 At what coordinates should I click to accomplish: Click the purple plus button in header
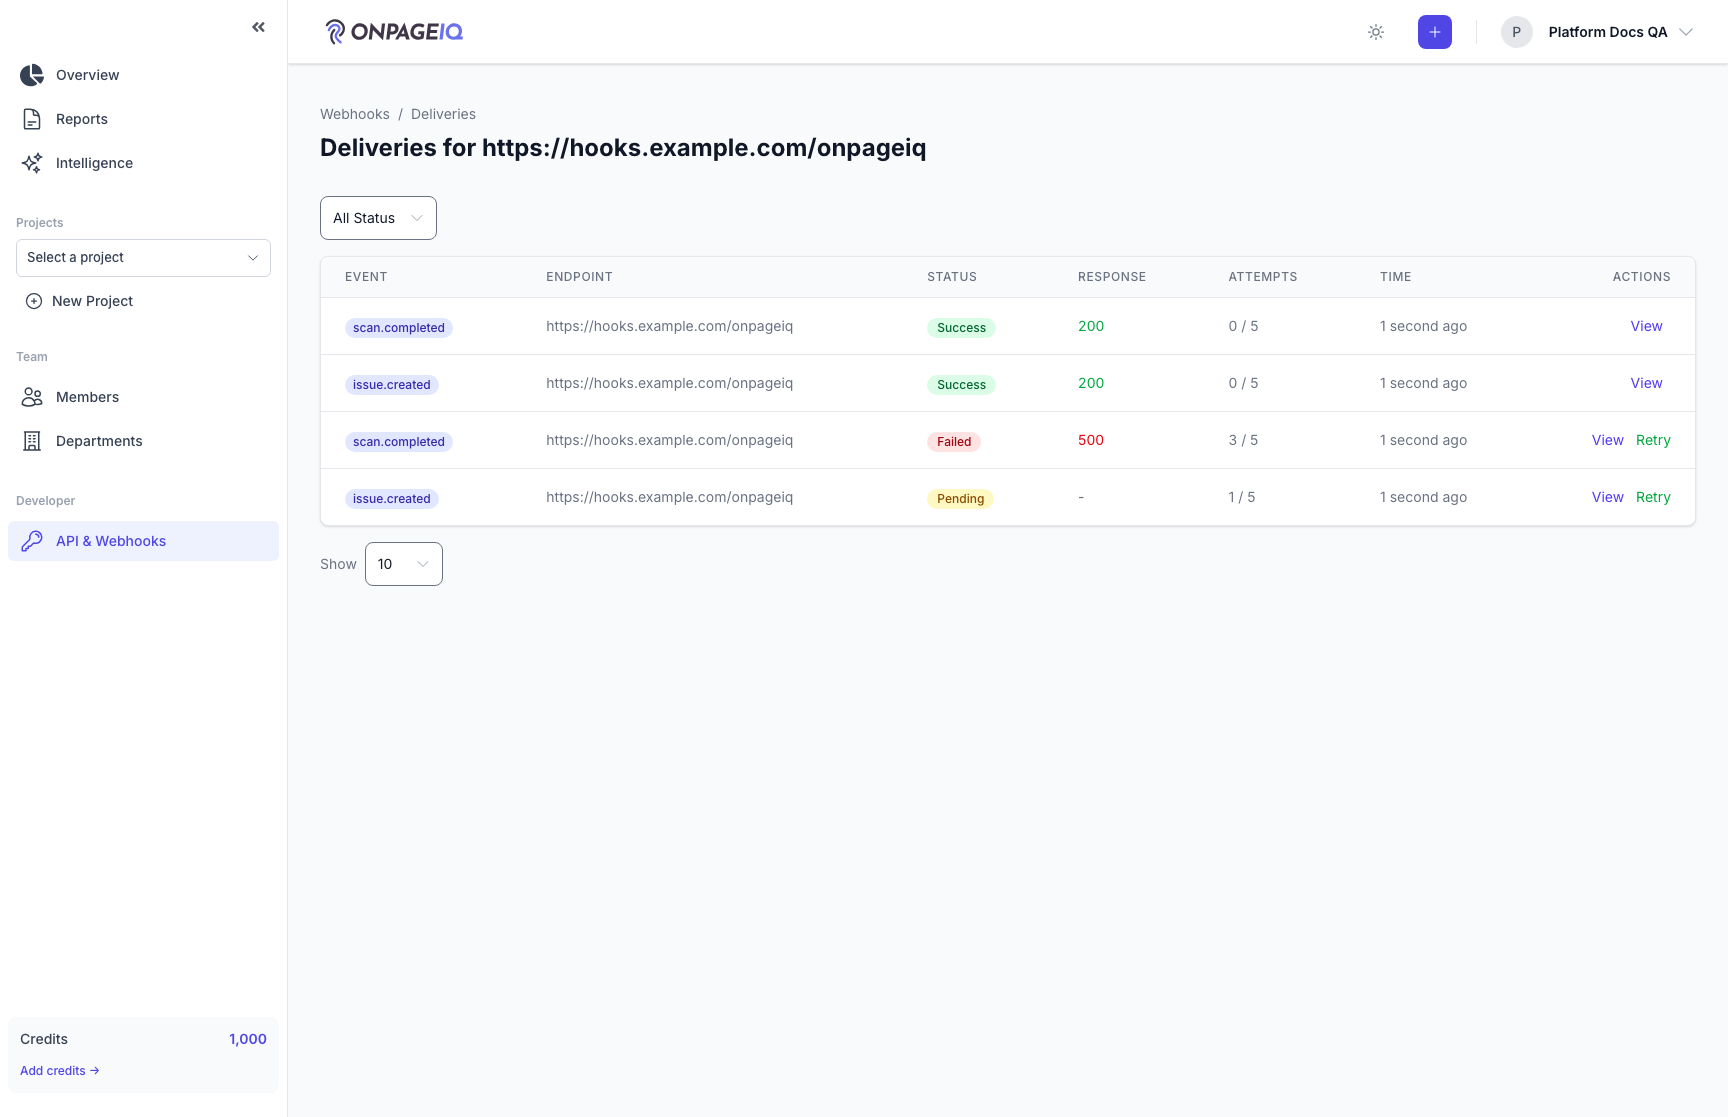1435,32
